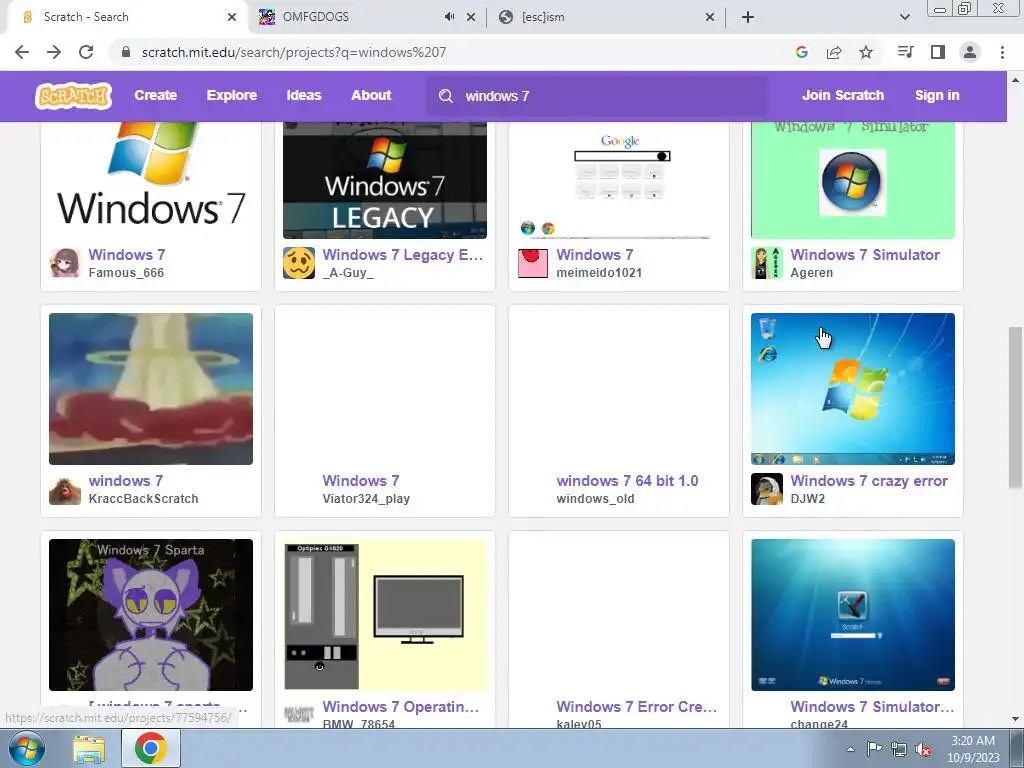
Task: Click the Windows 7 logo thumbnail
Action: (x=151, y=180)
